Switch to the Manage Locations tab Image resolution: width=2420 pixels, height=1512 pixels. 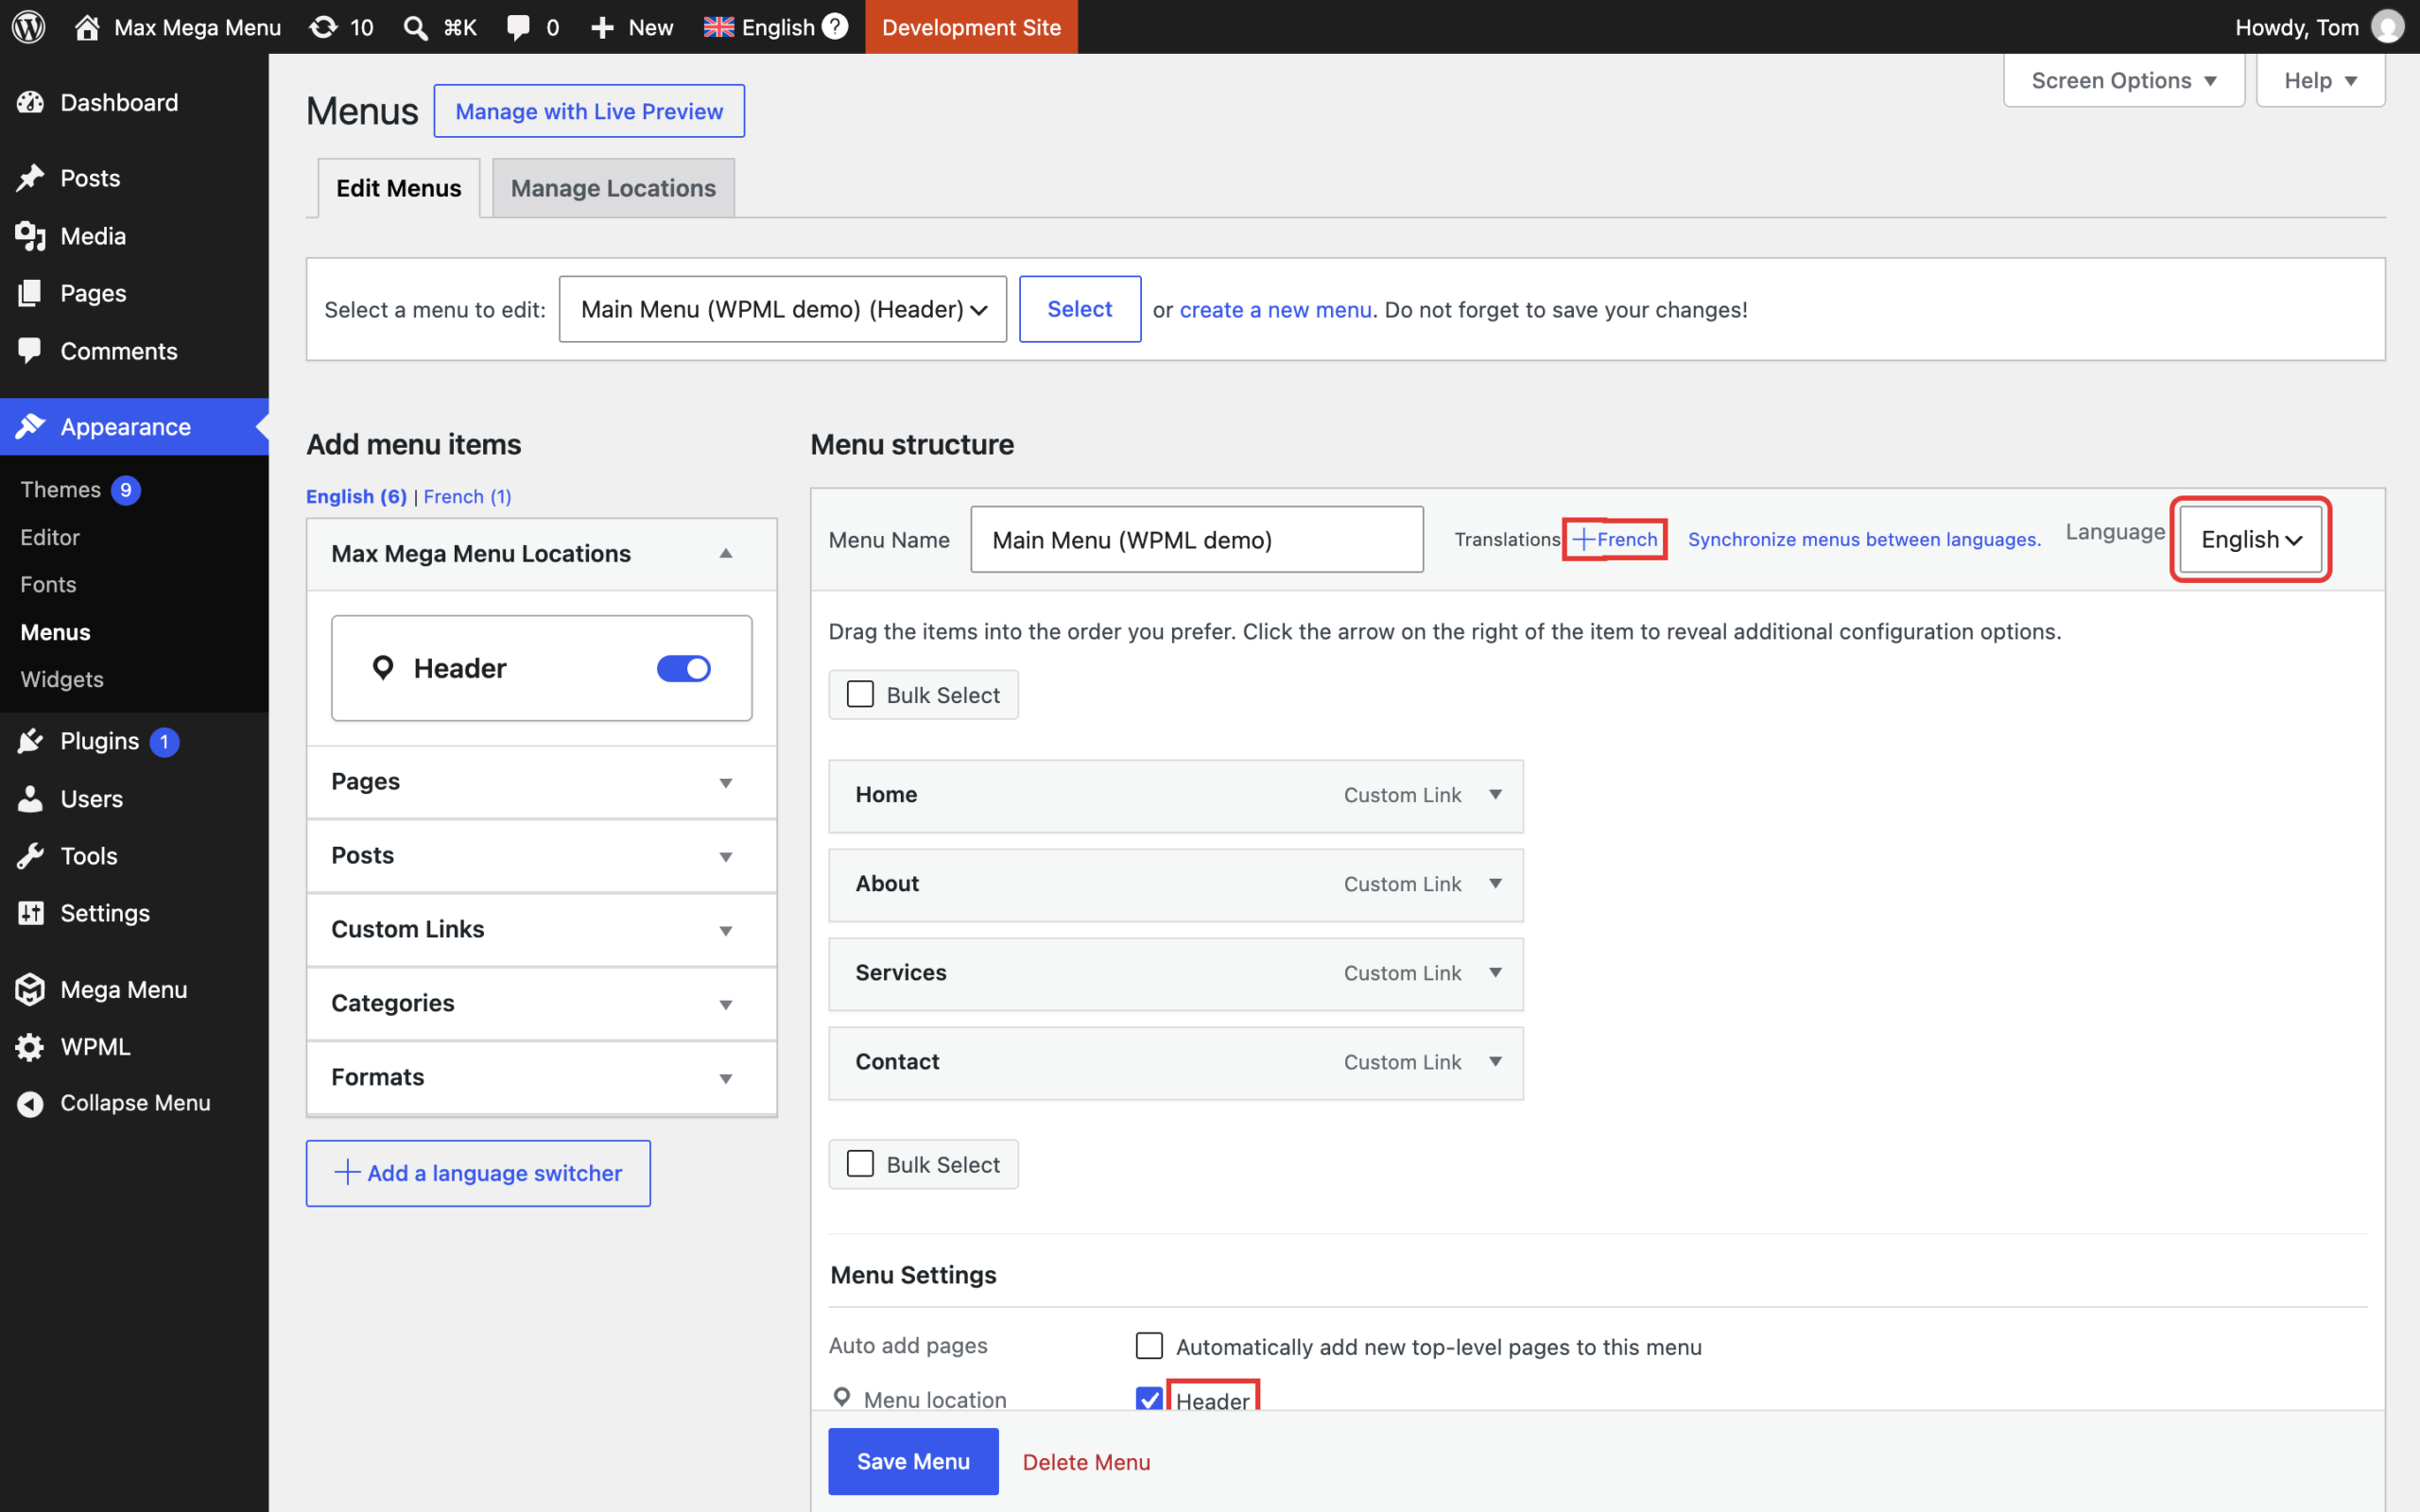[613, 188]
